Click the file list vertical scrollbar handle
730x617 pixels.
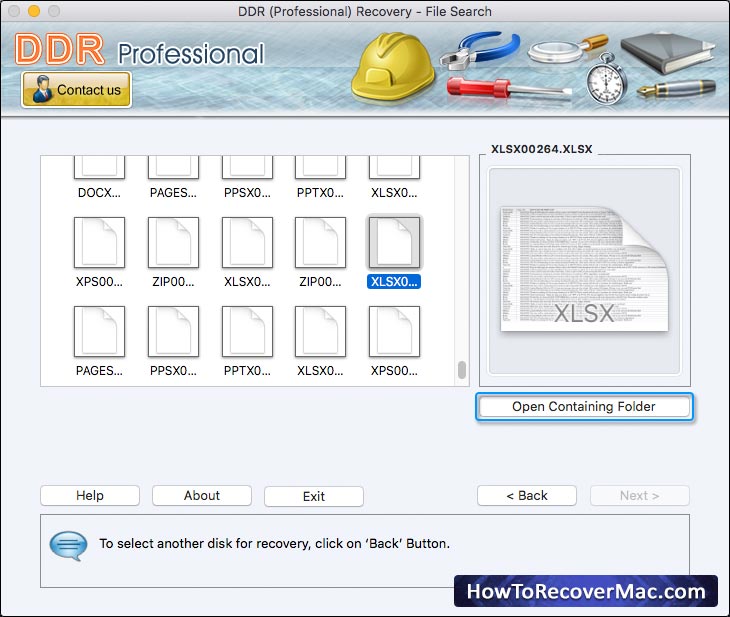coord(462,370)
